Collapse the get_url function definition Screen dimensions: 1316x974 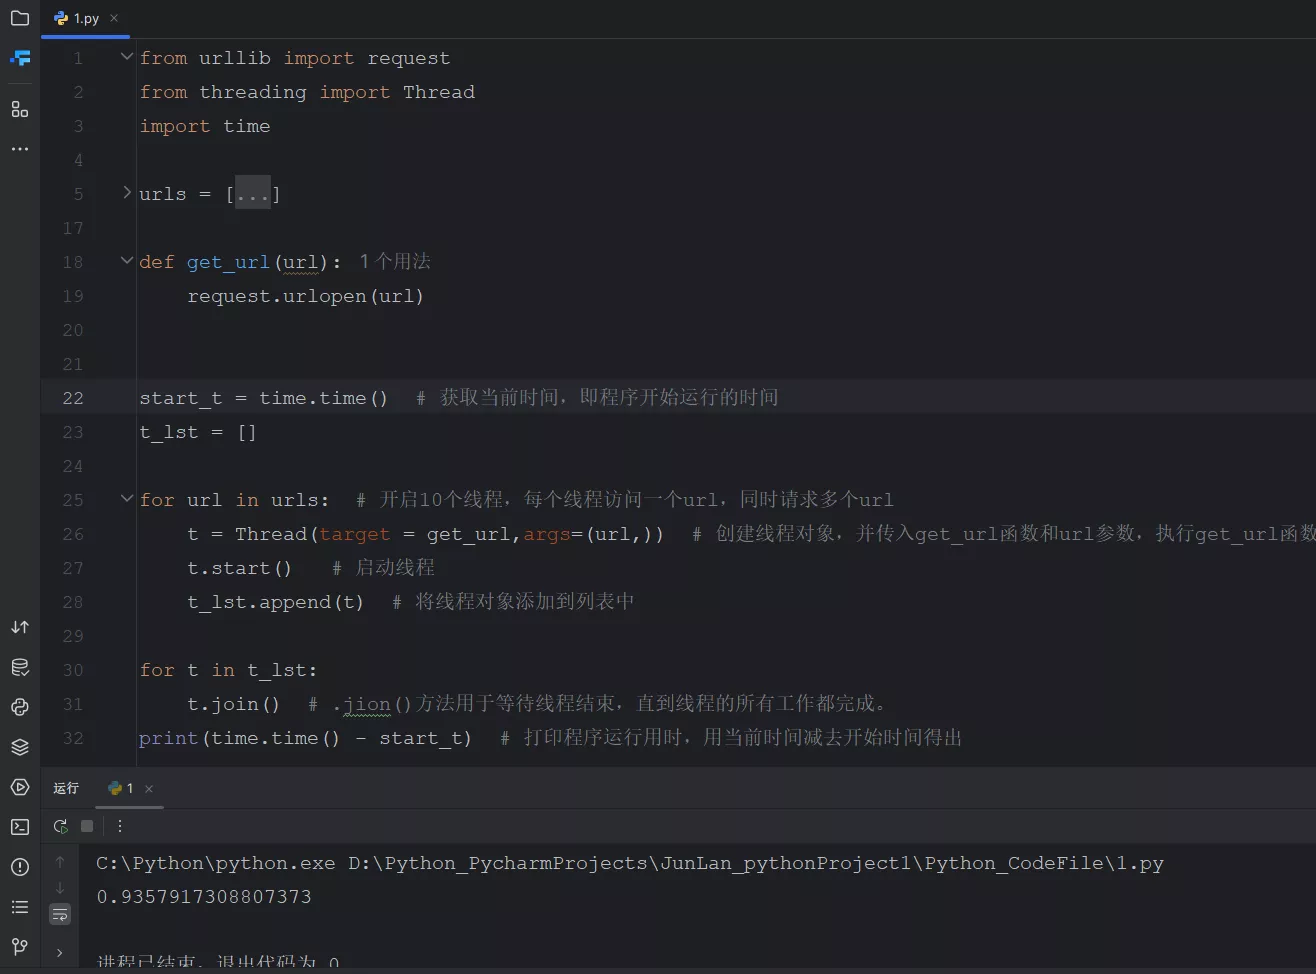(127, 261)
